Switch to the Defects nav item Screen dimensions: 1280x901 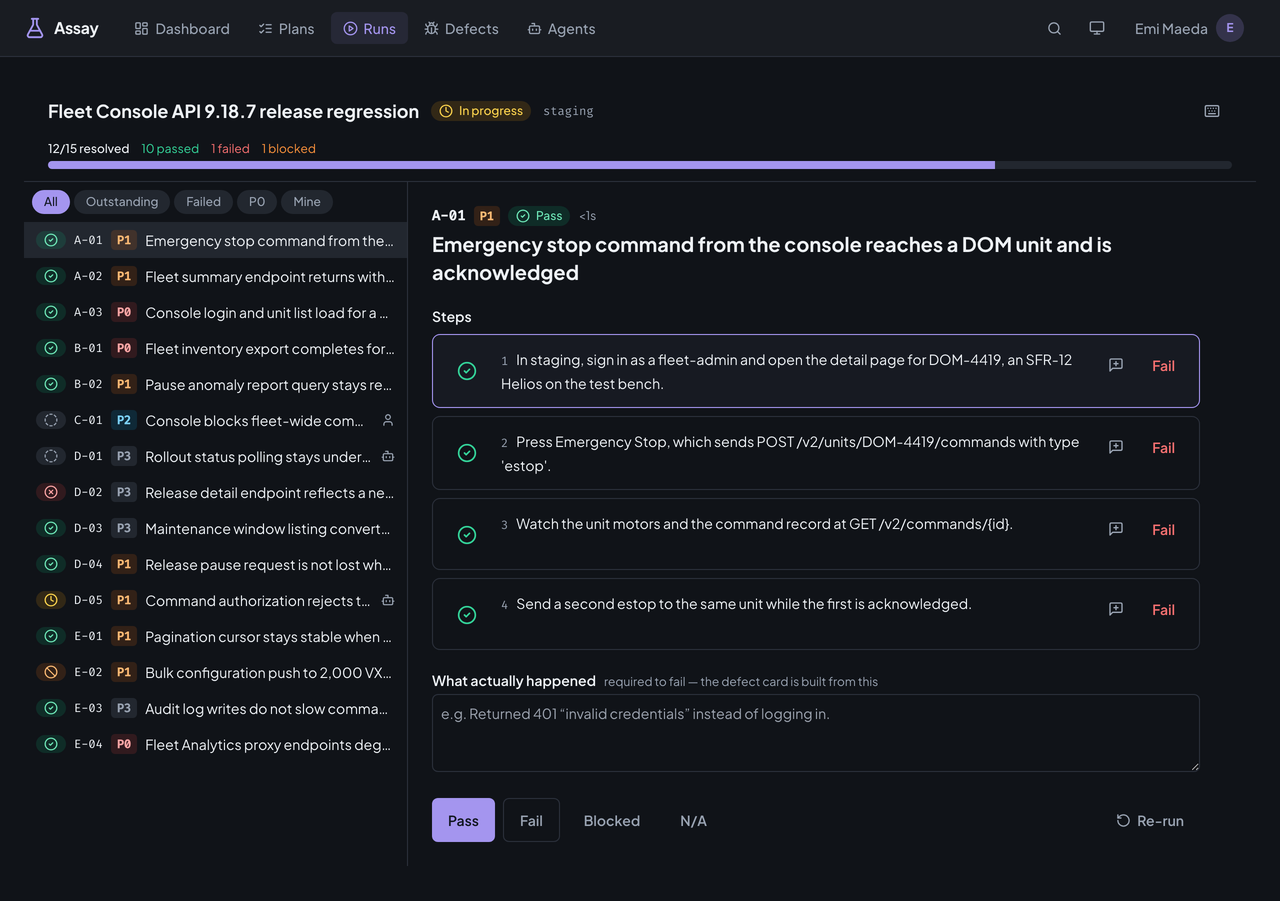(x=461, y=28)
